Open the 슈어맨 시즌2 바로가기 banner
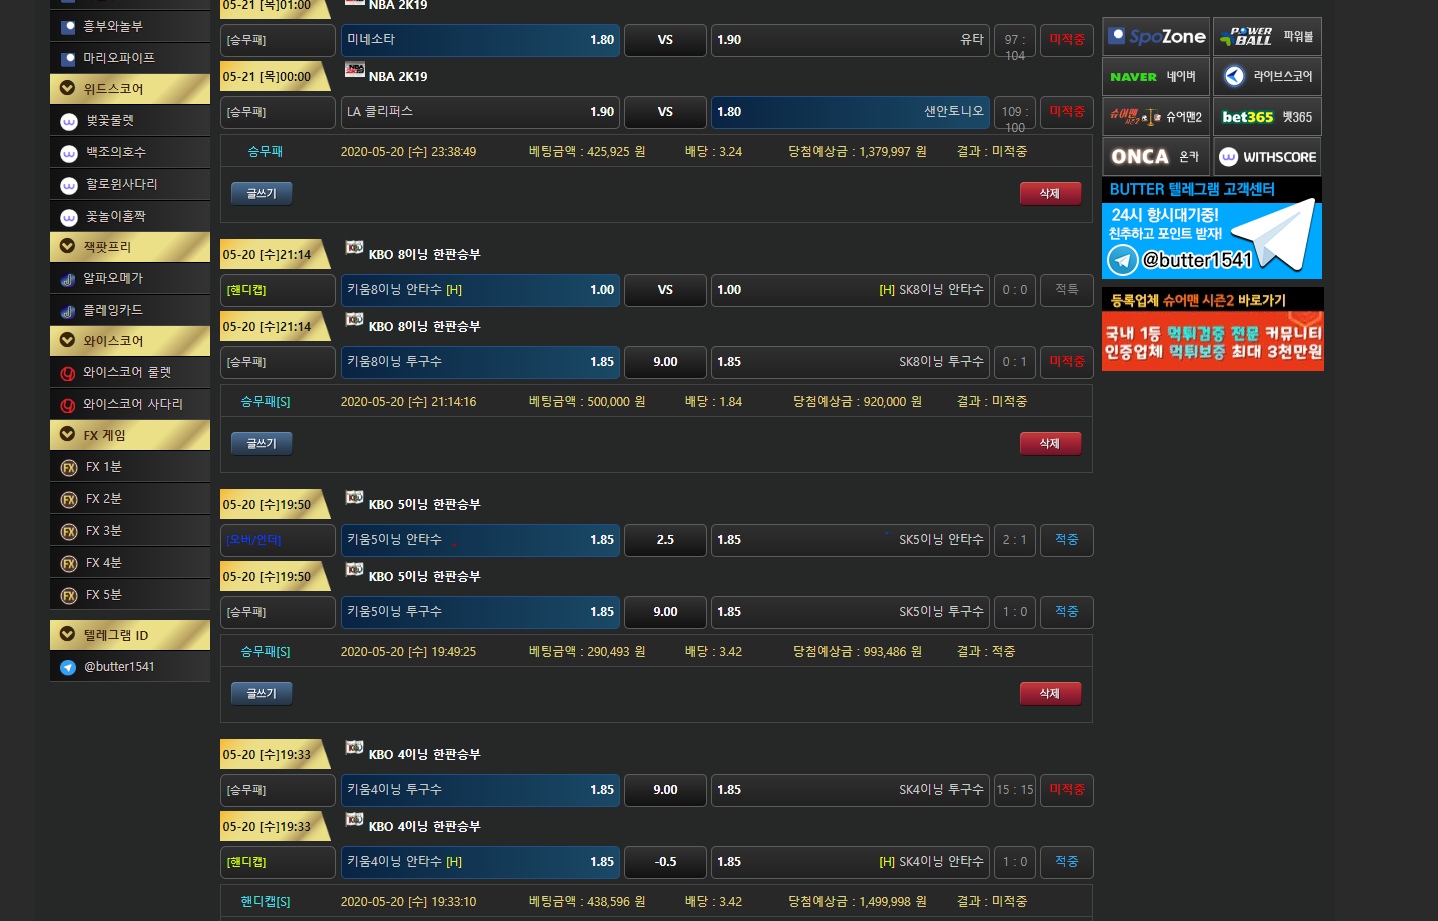The image size is (1438, 921). (1212, 330)
